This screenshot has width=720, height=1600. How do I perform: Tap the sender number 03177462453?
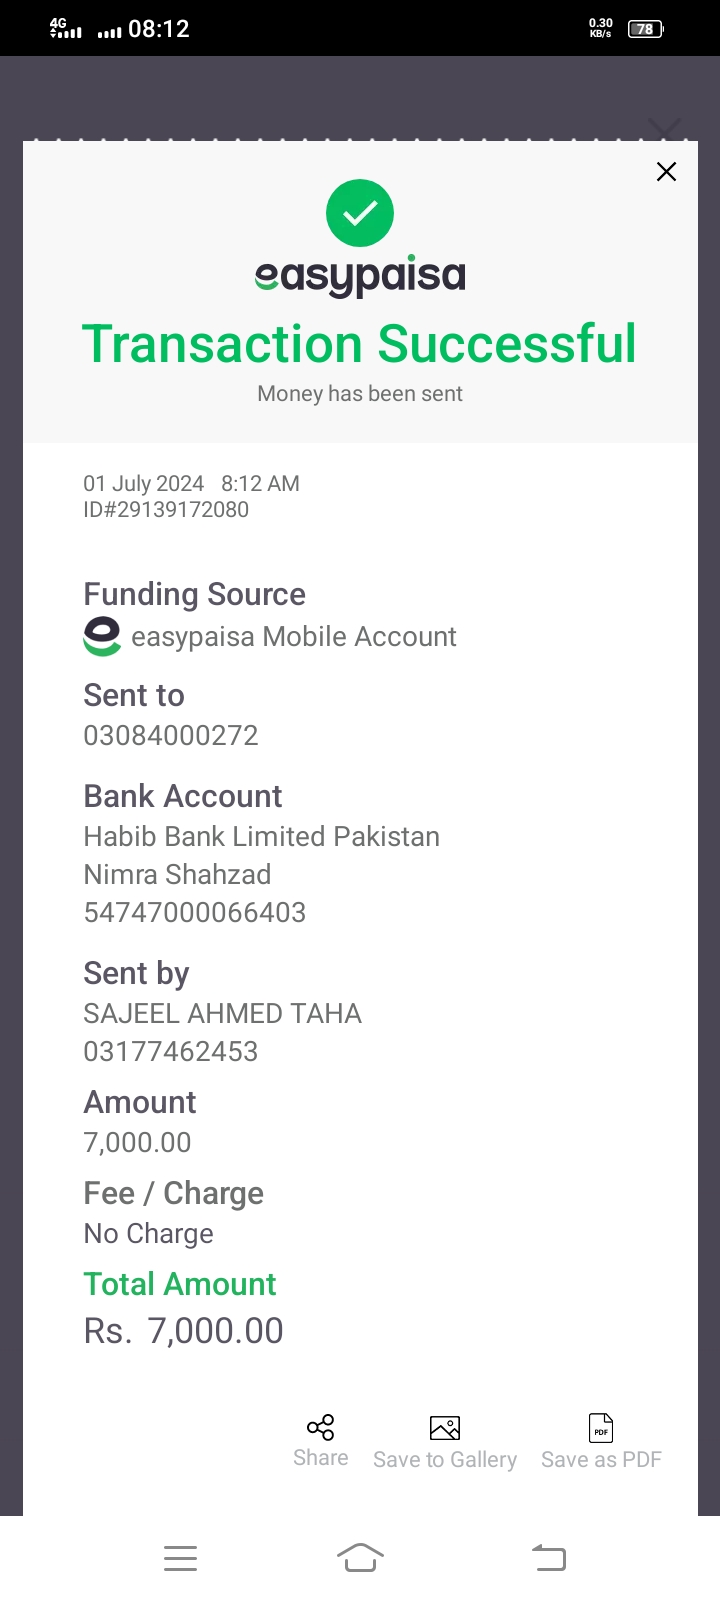tap(171, 1052)
